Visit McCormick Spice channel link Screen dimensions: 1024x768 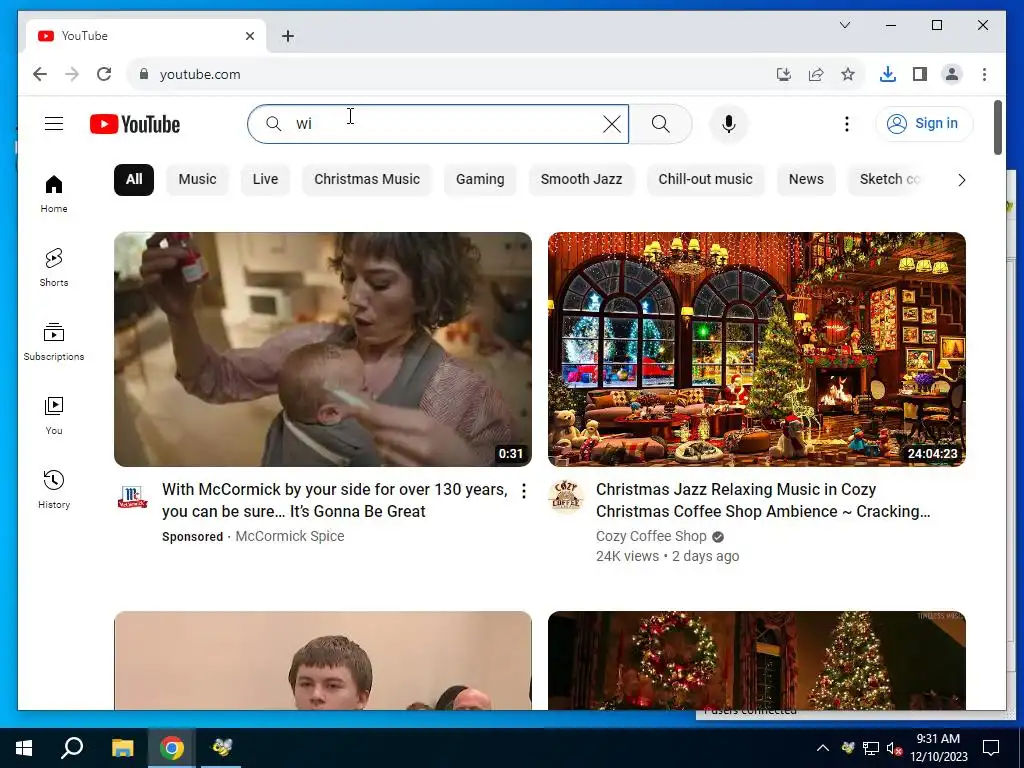289,536
